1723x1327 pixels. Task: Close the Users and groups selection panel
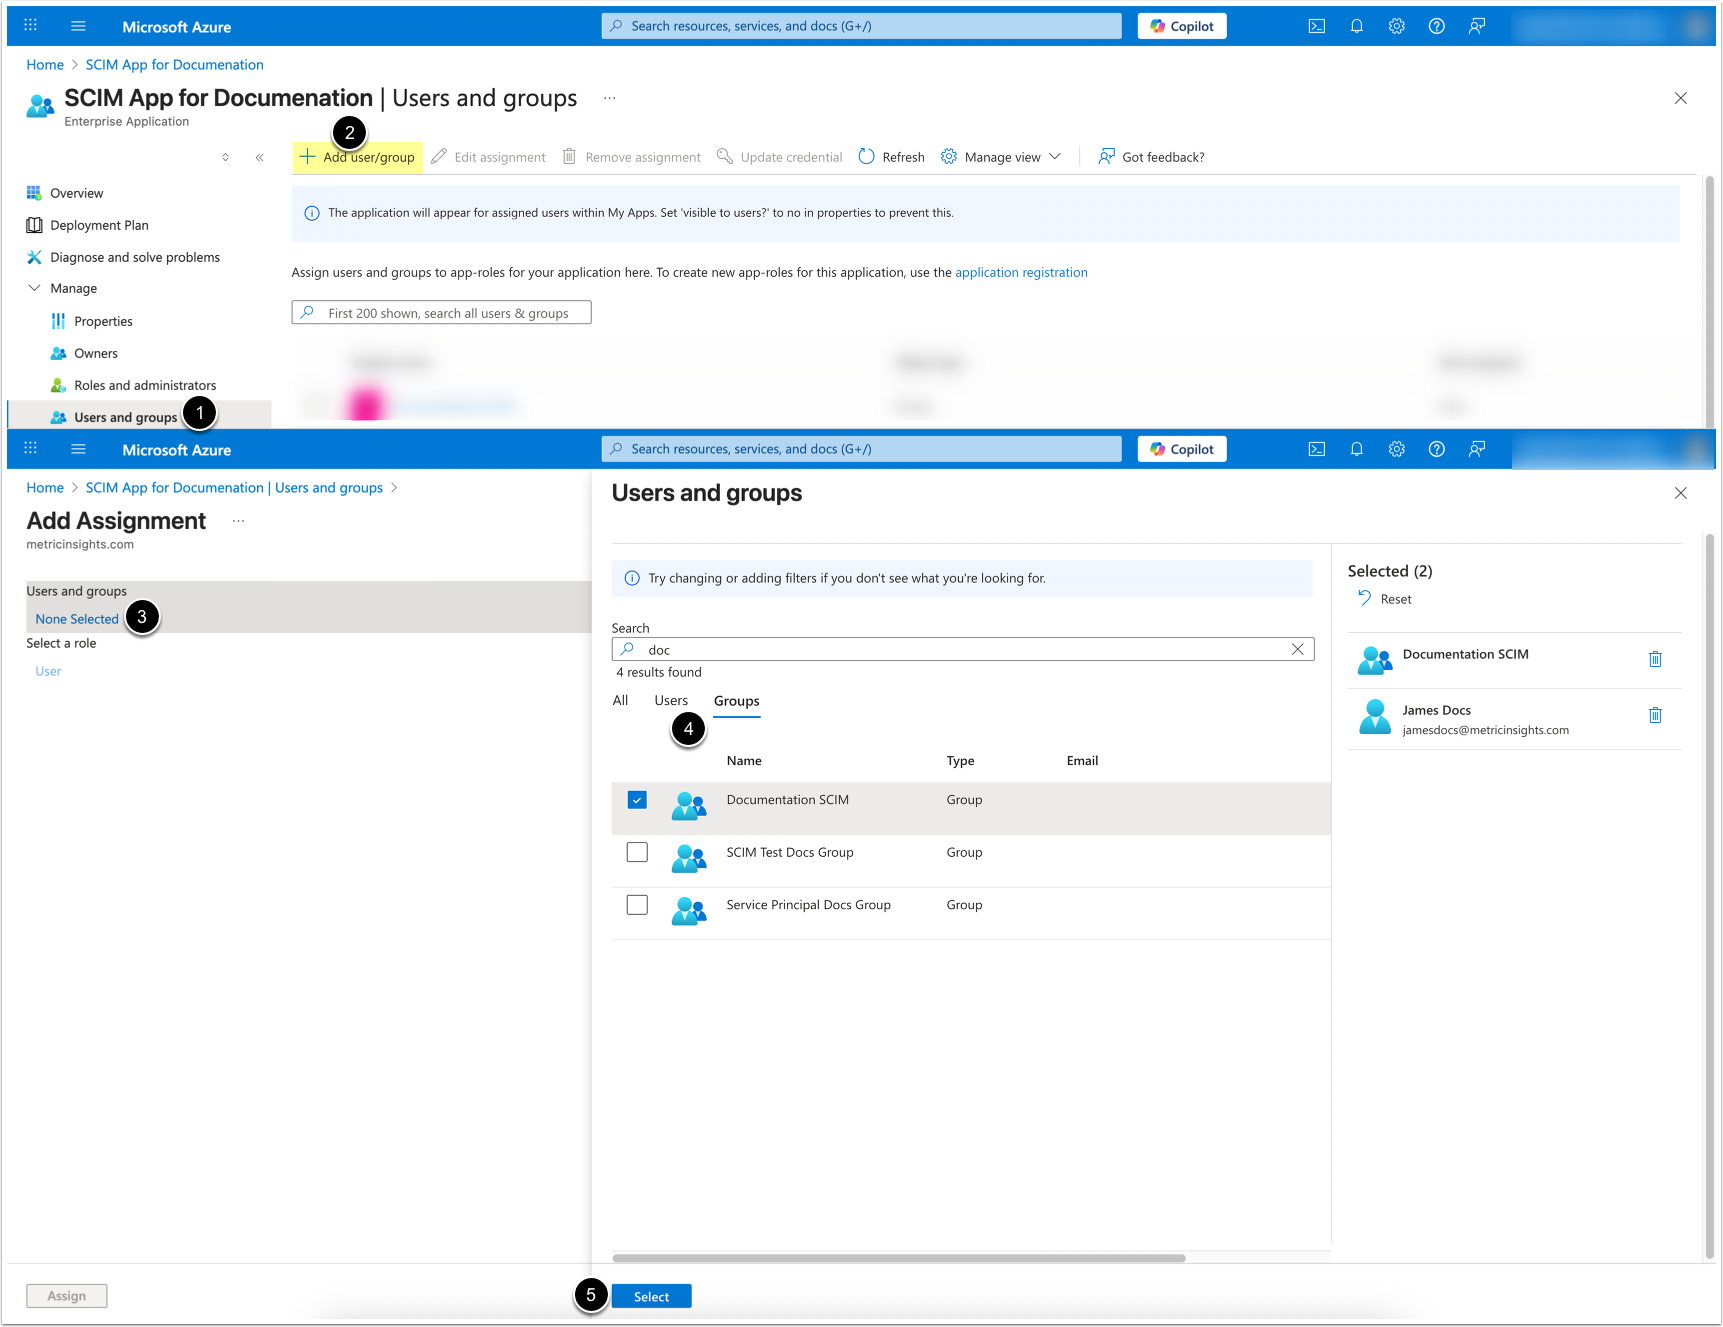coord(1680,493)
